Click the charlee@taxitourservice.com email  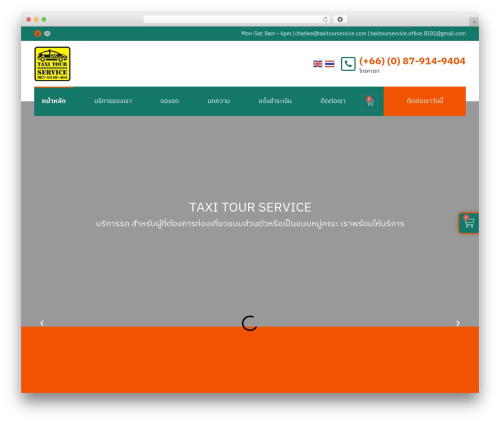pos(330,33)
